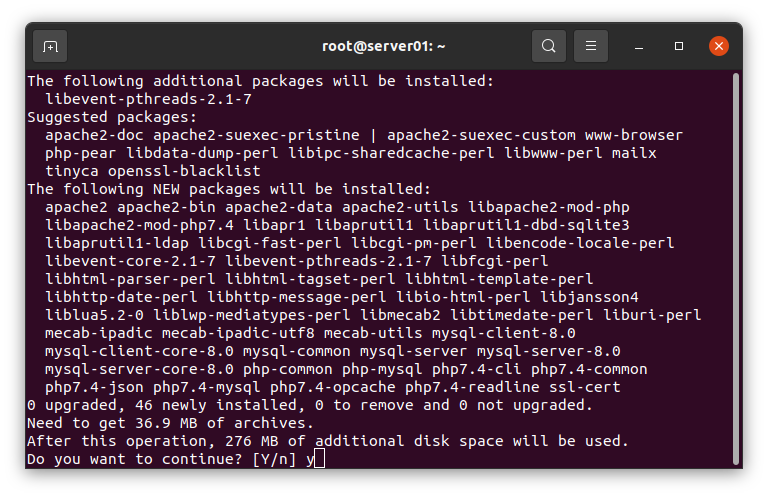Open the terminal search tool
Image resolution: width=768 pixels, height=497 pixels.
[x=549, y=46]
